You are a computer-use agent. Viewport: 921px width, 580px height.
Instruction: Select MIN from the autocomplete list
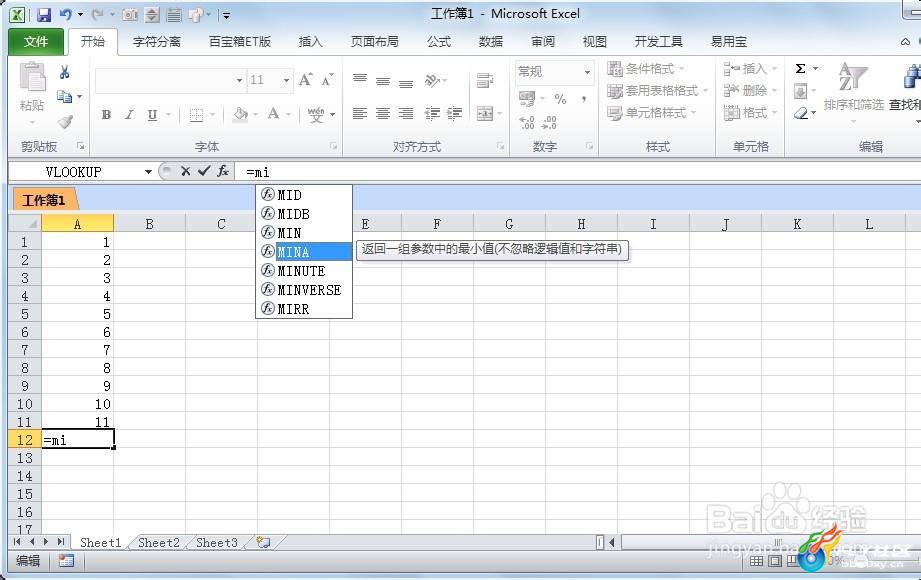pos(304,233)
